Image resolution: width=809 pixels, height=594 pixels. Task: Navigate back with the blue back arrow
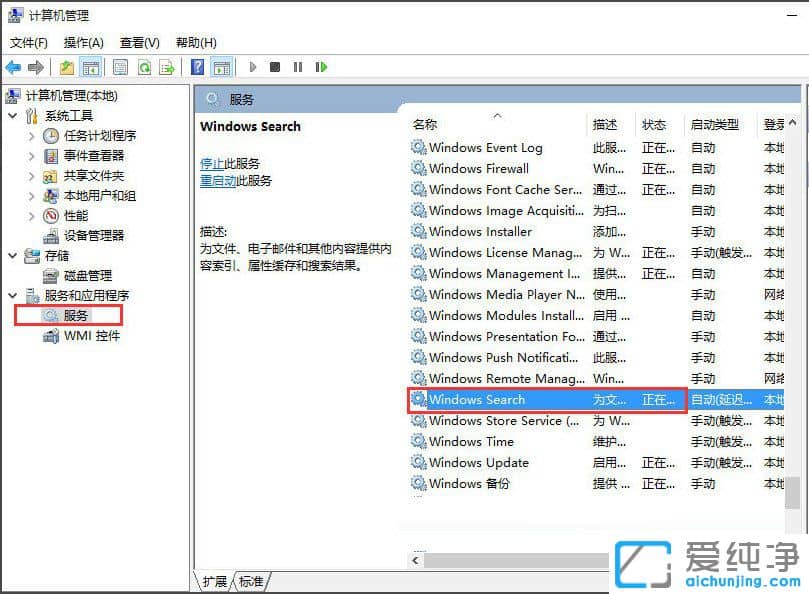(12, 67)
